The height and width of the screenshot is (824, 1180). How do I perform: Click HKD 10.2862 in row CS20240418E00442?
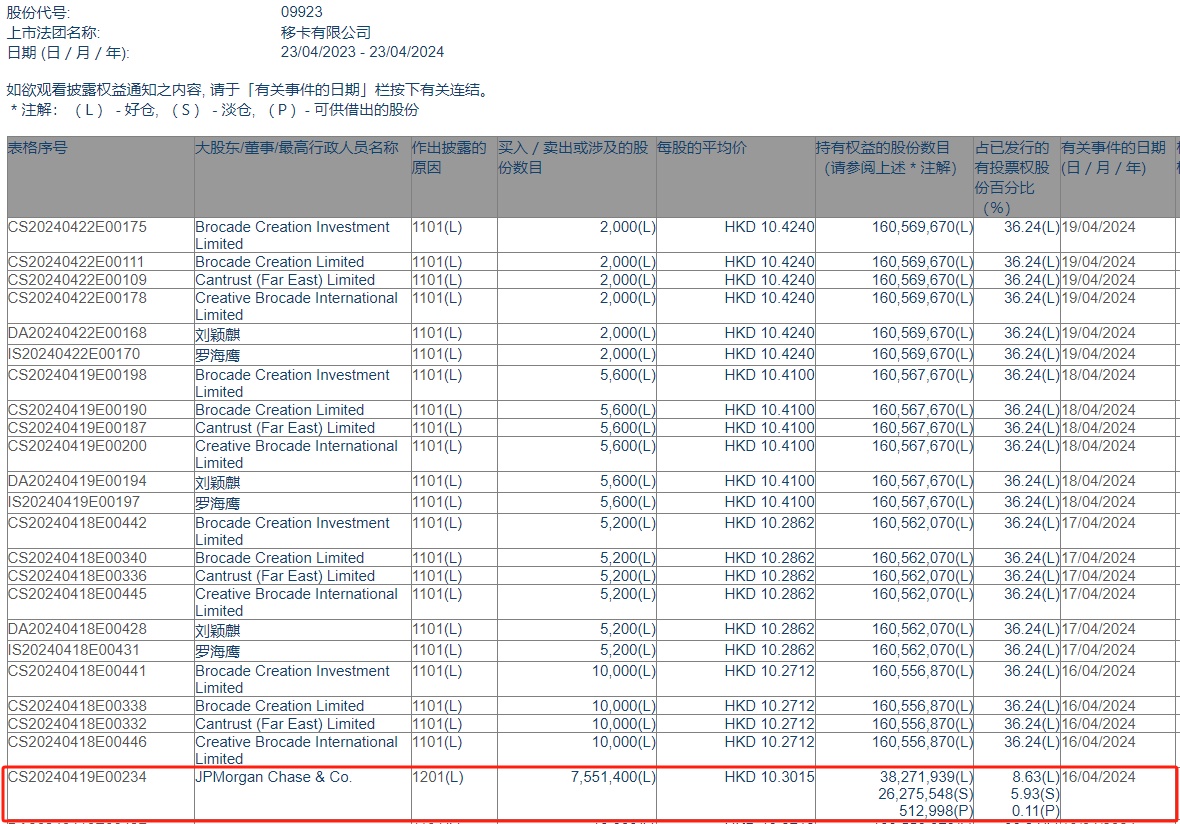tap(769, 523)
